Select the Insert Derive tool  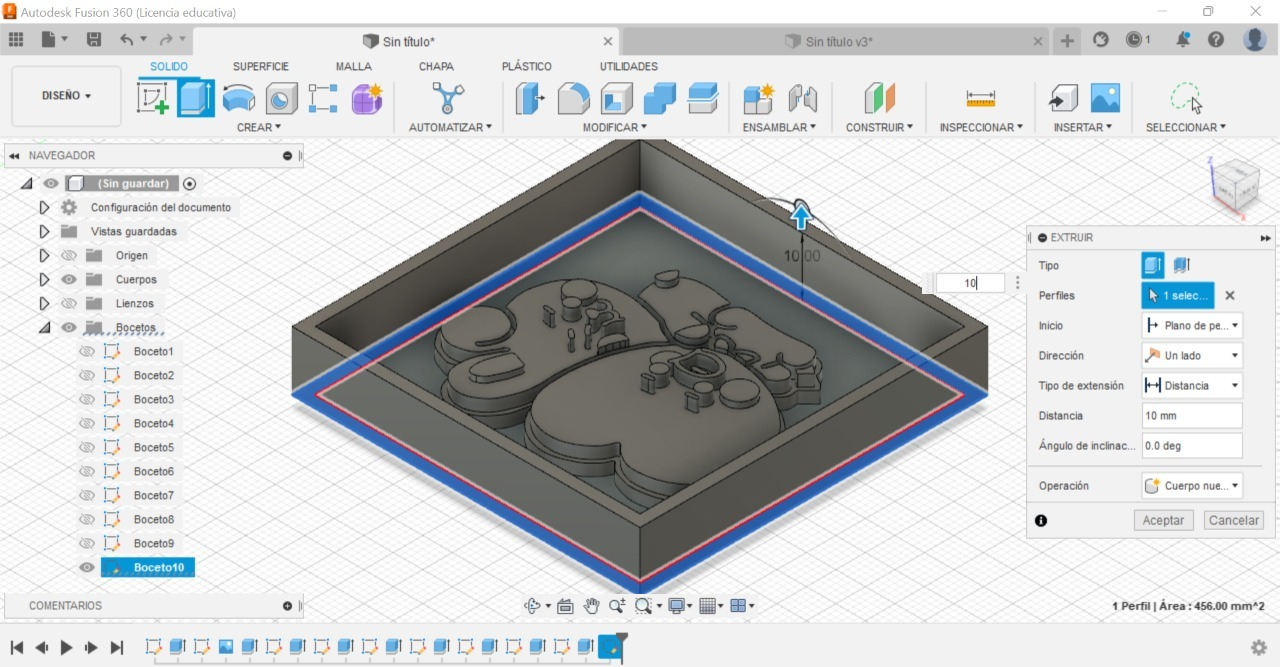tap(1062, 98)
